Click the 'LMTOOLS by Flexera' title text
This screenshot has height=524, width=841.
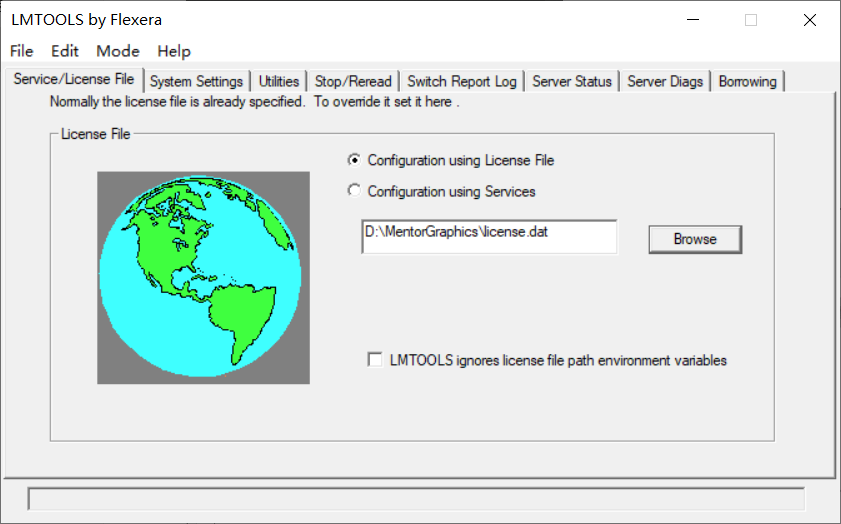tap(86, 20)
